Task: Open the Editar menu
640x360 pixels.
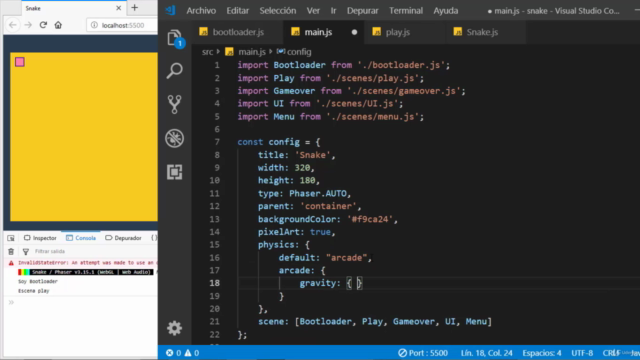Action: click(x=238, y=11)
